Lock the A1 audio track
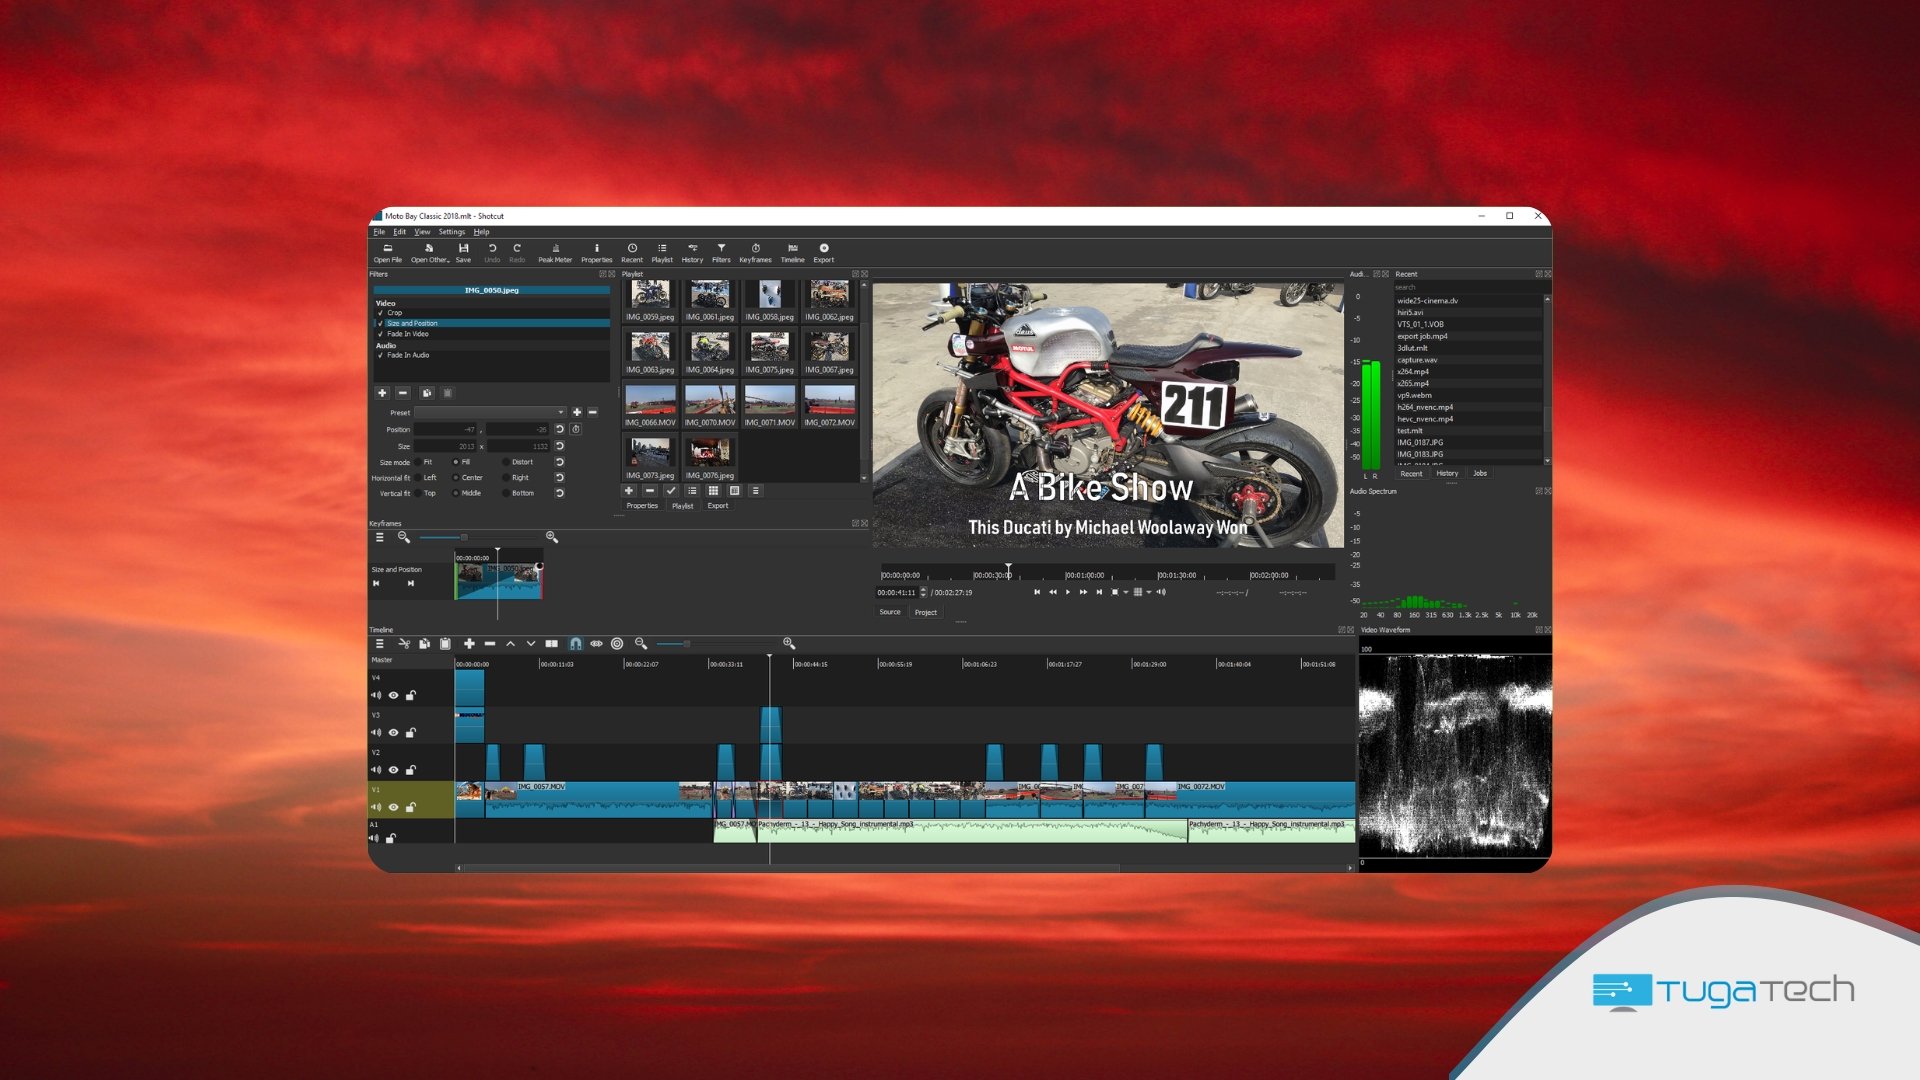Viewport: 1920px width, 1080px height. pos(391,838)
